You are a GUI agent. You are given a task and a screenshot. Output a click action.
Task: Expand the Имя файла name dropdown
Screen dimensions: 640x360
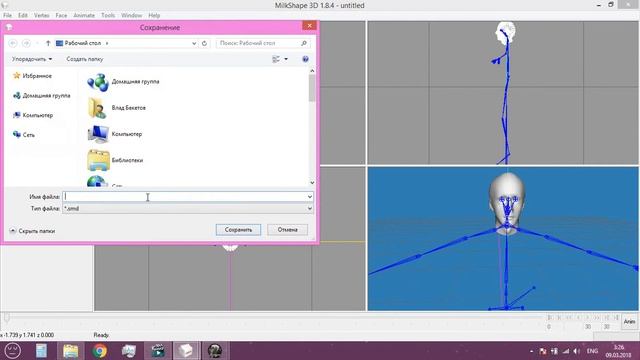point(310,197)
